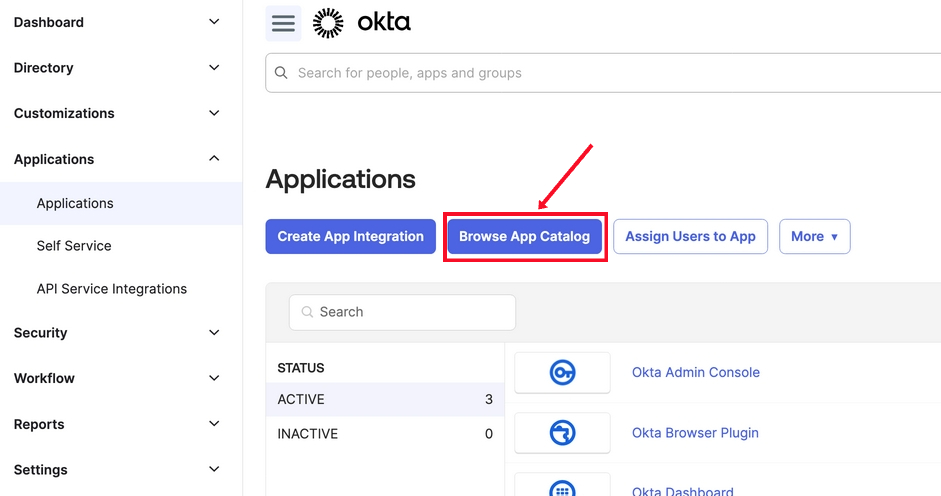Focus the people, apps and groups search field
The width and height of the screenshot is (941, 496).
[603, 73]
